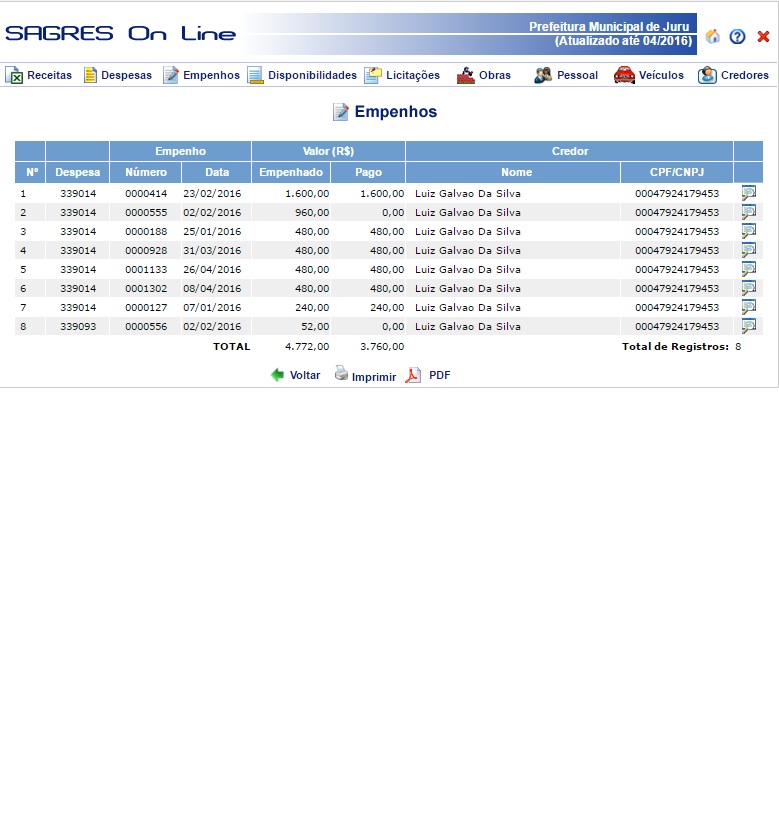Go to Empenhos menu
Viewport: 779px width, 823px height.
point(201,75)
